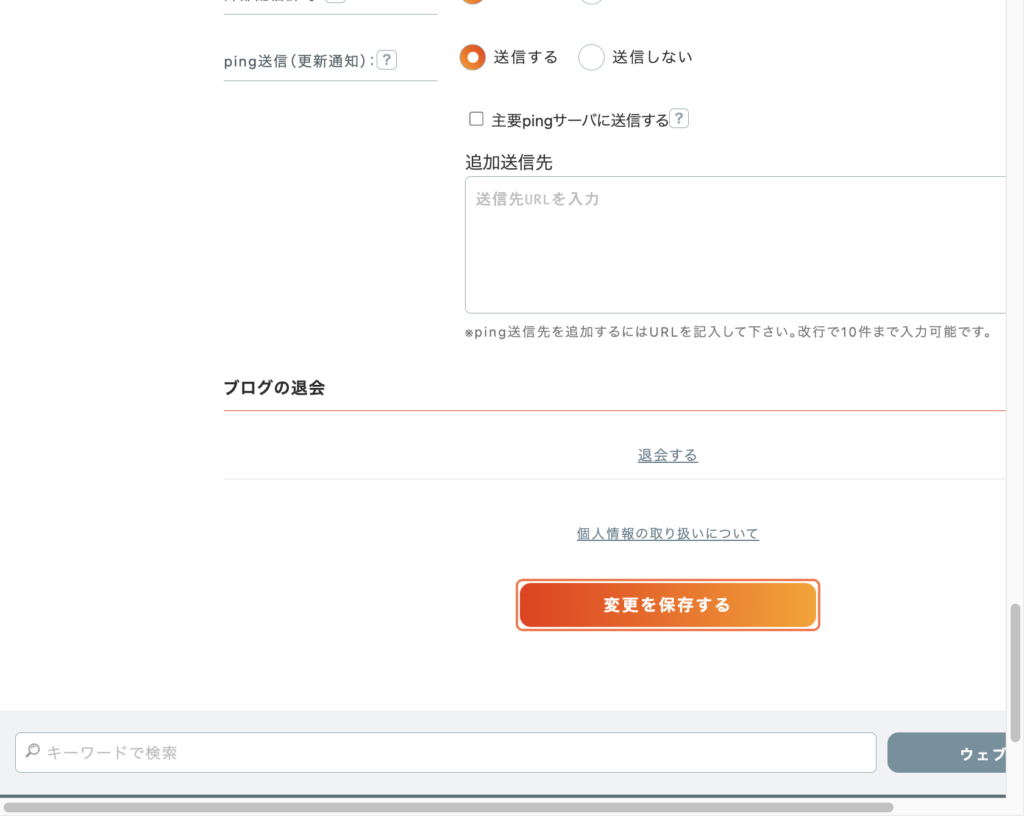Open help icon next to 主要pingサーバに送信する
The width and height of the screenshot is (1024, 816).
click(x=679, y=119)
